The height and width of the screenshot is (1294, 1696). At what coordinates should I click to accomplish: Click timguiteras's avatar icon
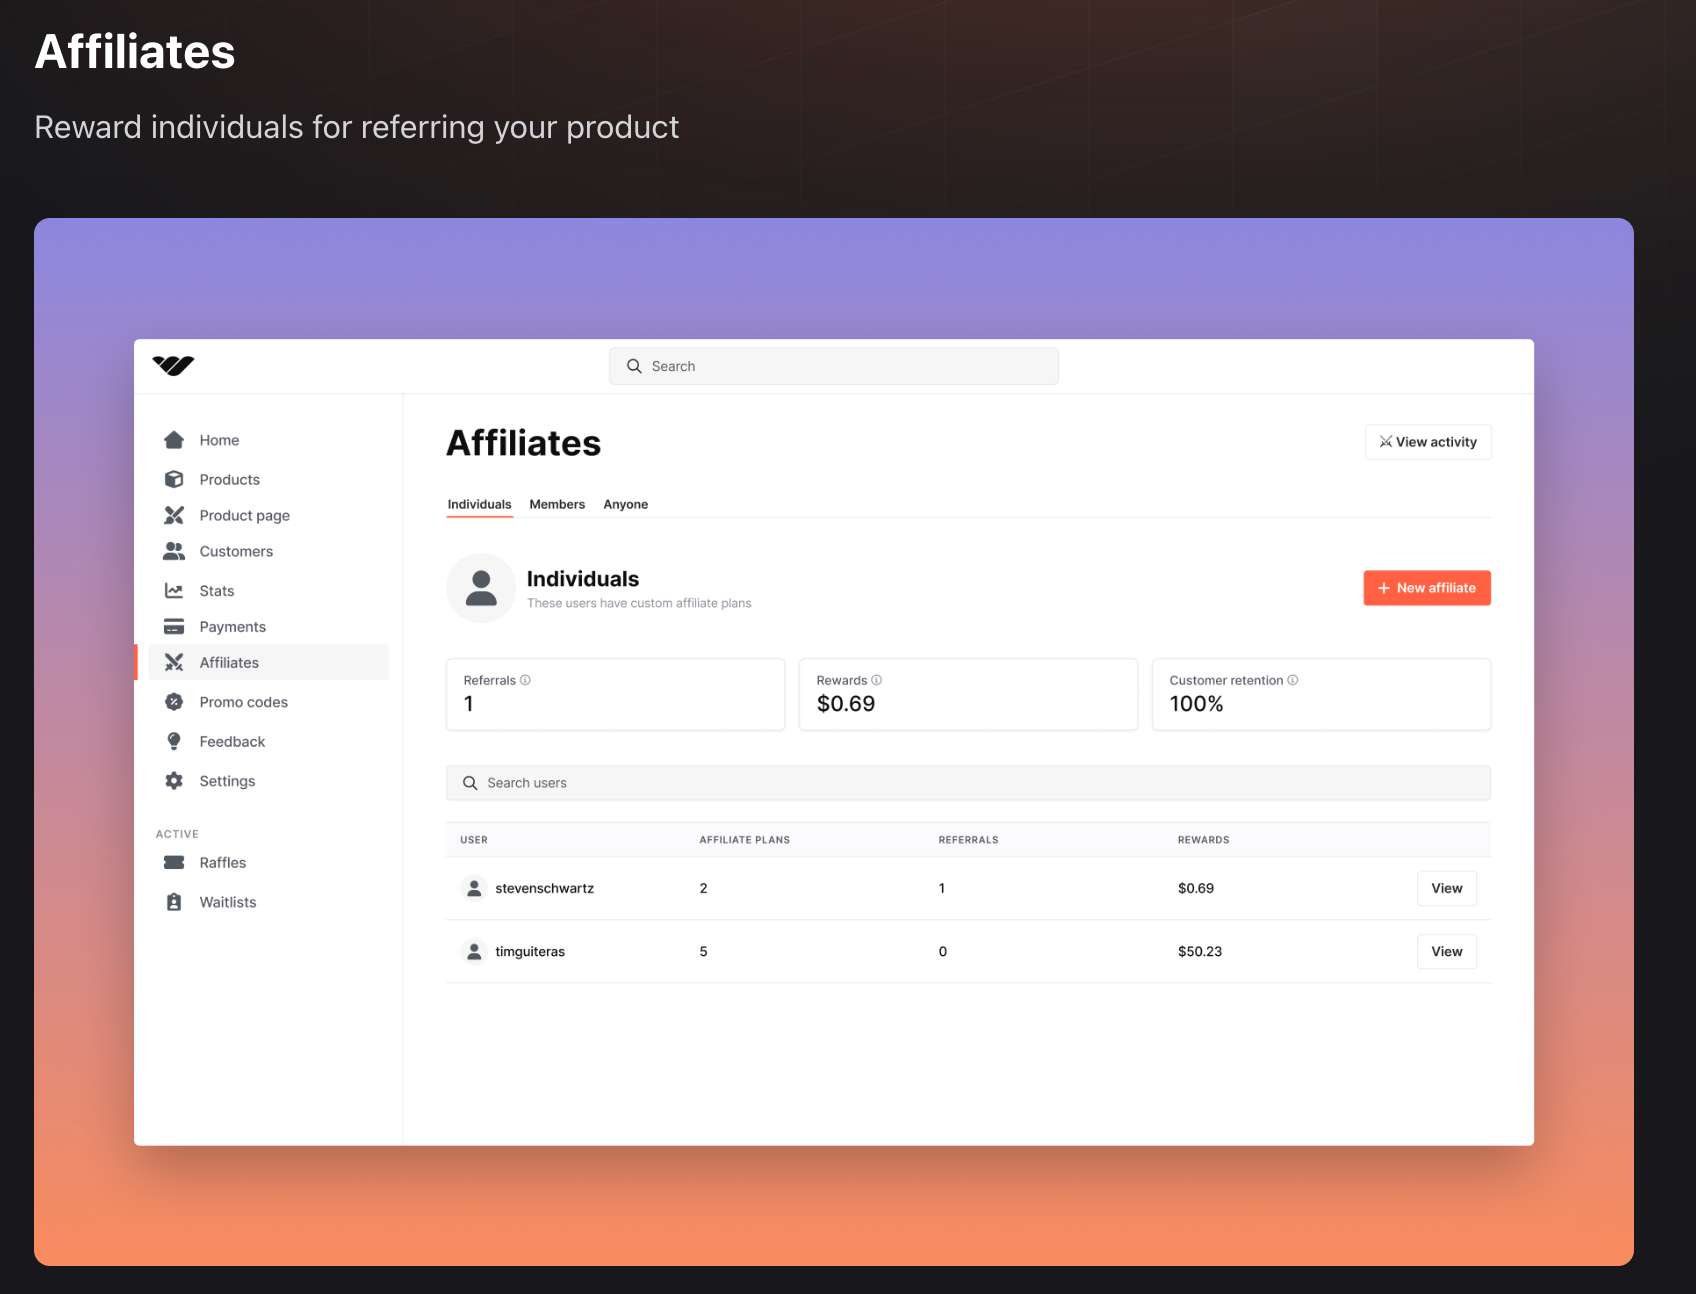[x=474, y=951]
